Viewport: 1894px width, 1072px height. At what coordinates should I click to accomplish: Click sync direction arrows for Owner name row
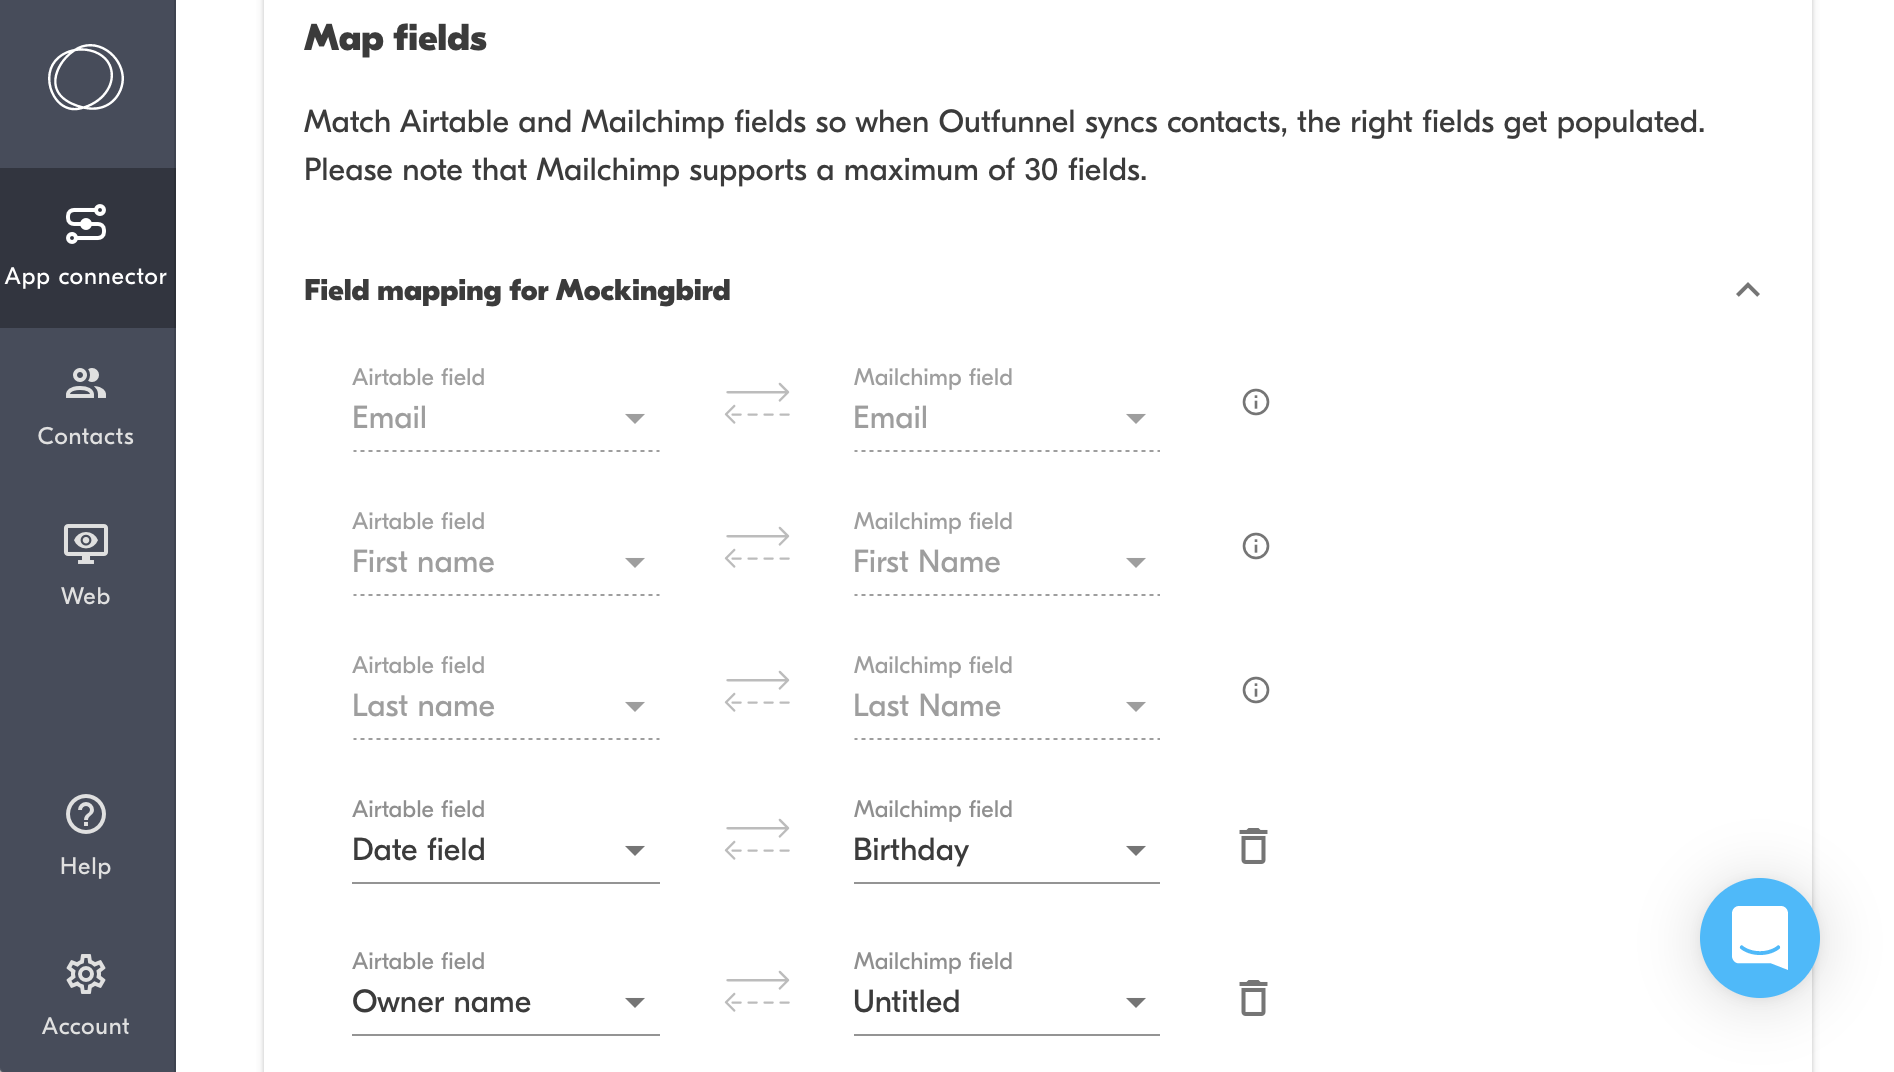[757, 992]
